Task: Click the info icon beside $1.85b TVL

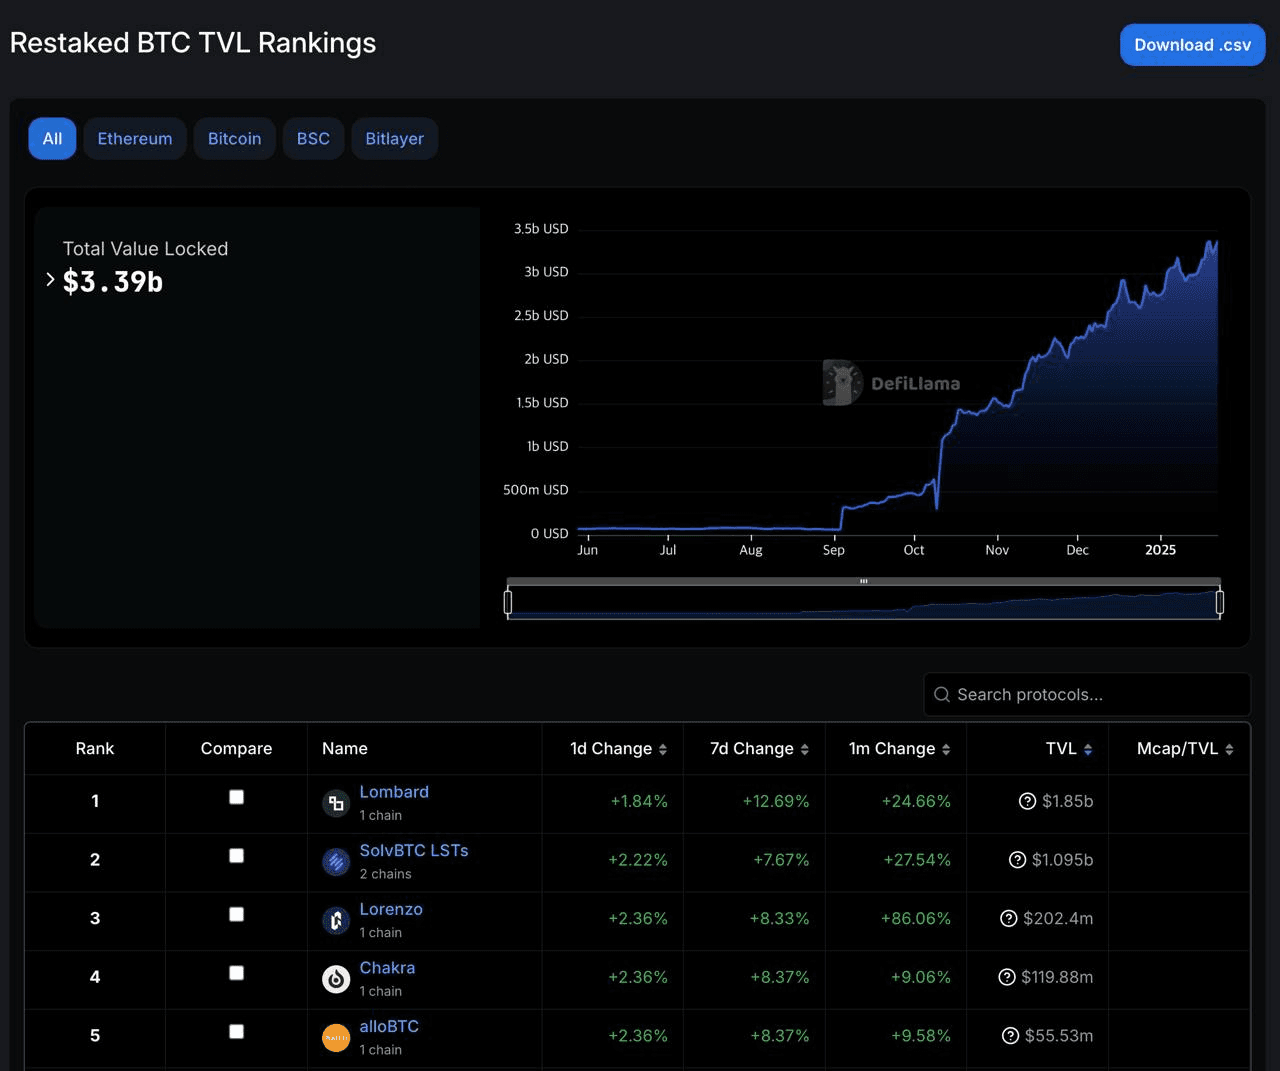Action: pos(1027,801)
